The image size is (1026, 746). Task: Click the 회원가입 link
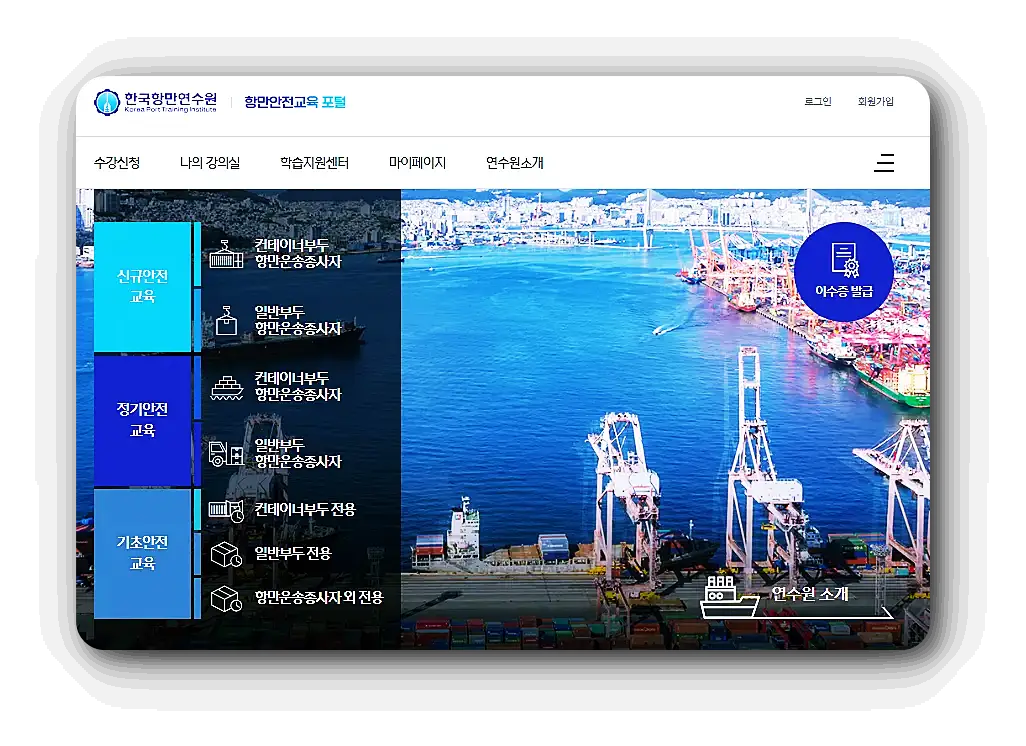click(x=876, y=101)
